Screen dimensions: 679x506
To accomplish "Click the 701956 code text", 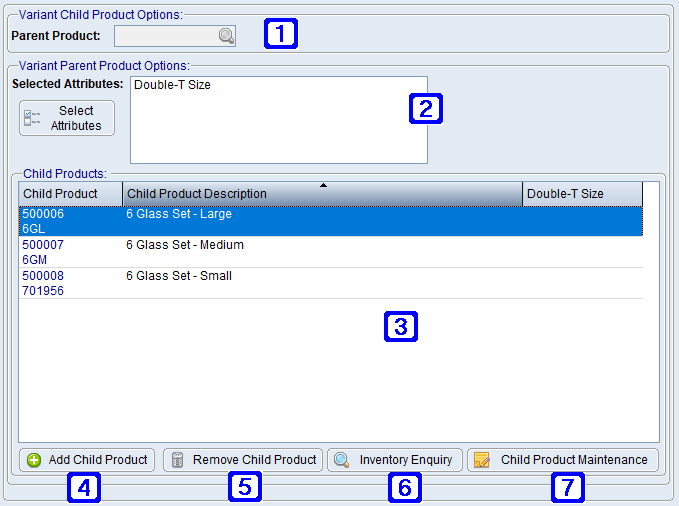I will click(43, 291).
